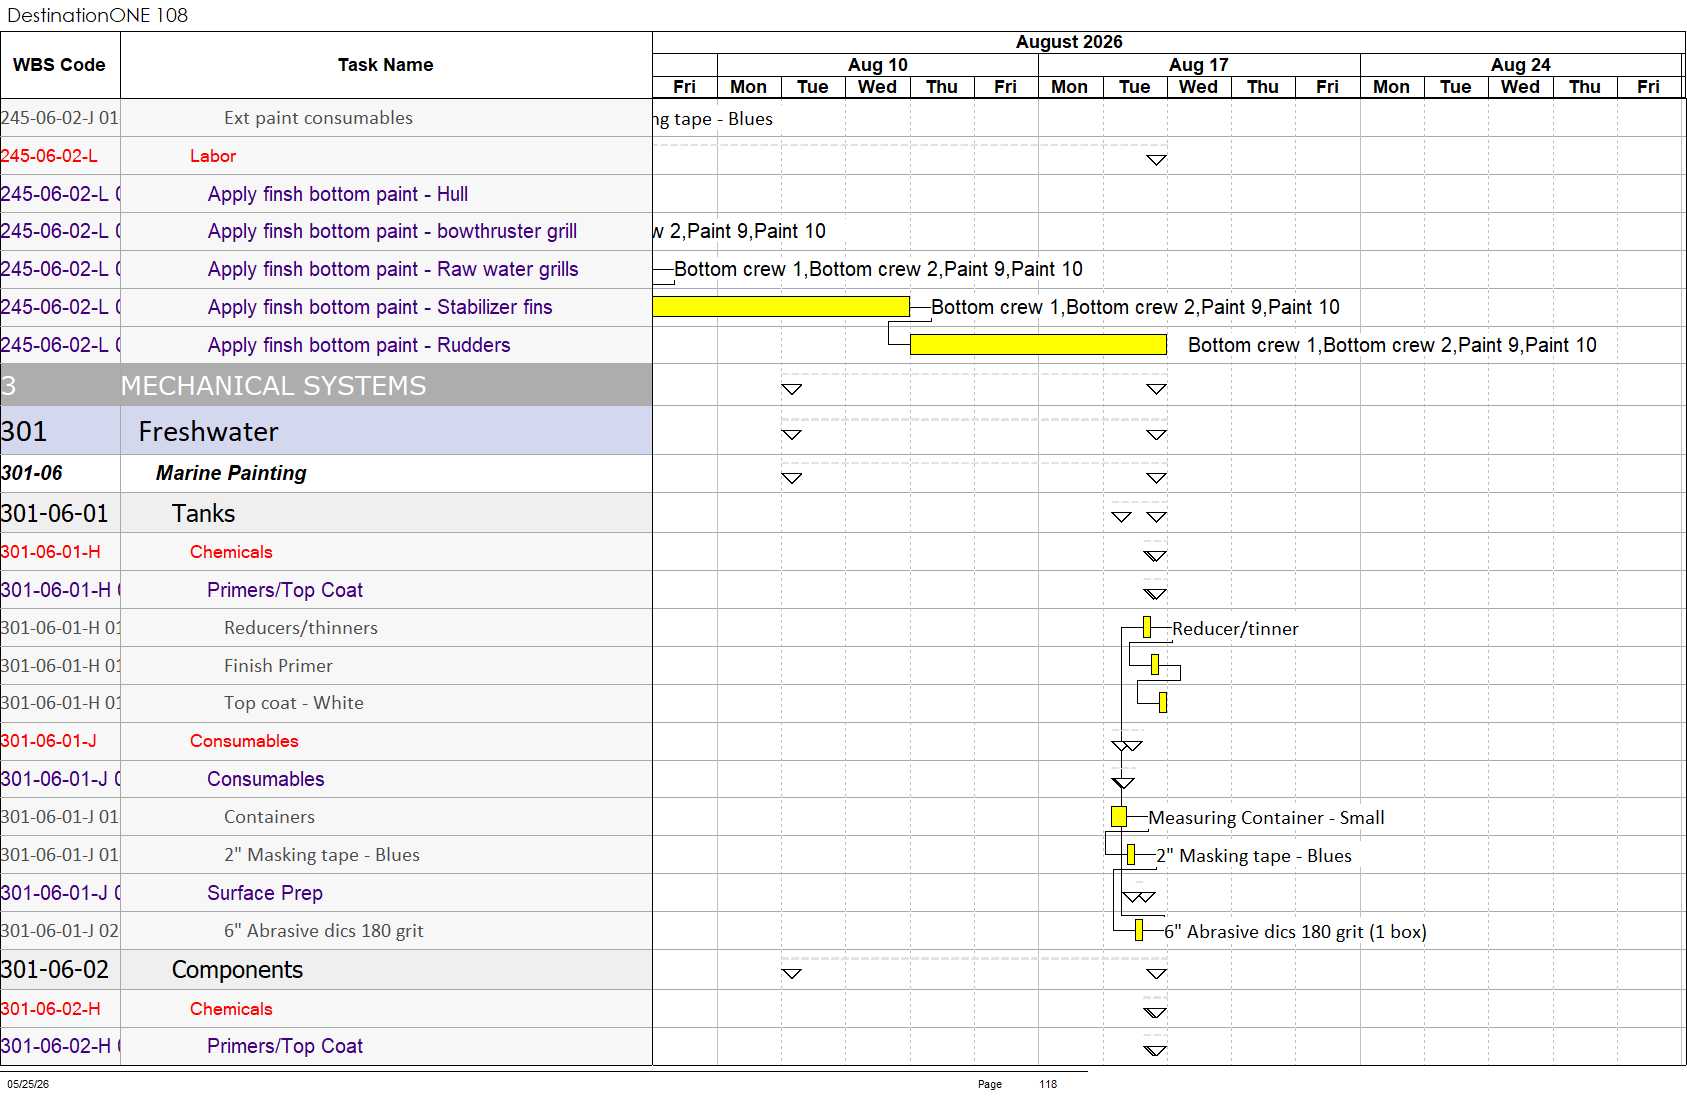Select Primers/Top Coat row under Components
The height and width of the screenshot is (1097, 1687).
tap(326, 1046)
